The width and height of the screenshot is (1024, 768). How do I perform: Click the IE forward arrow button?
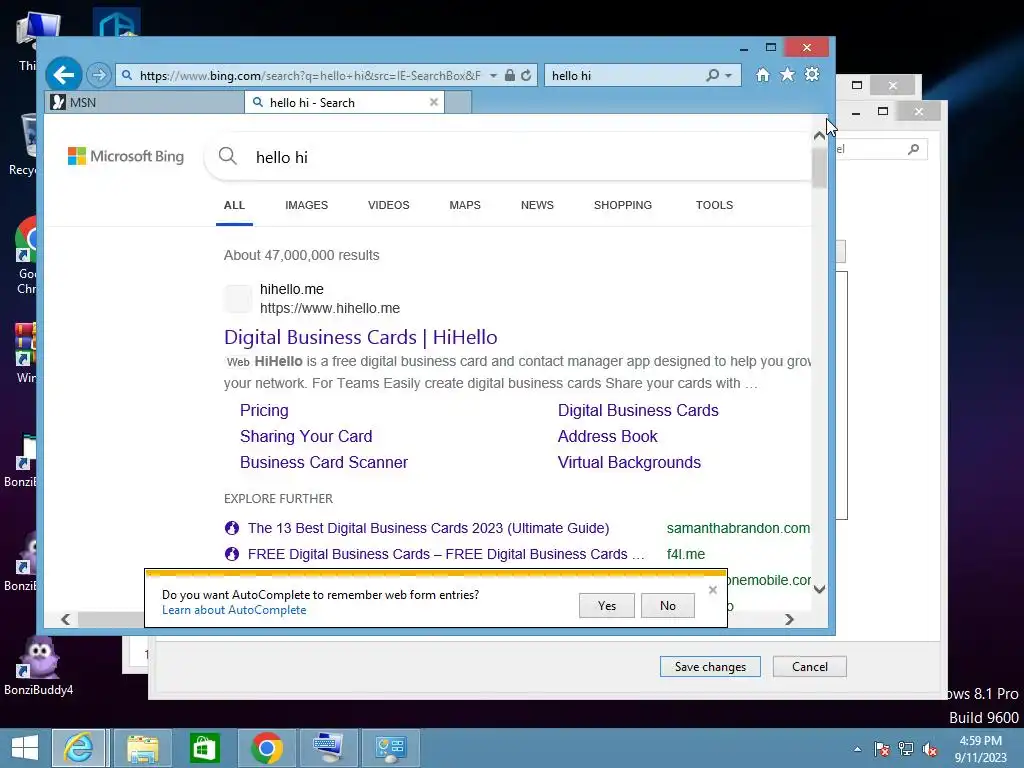point(99,75)
